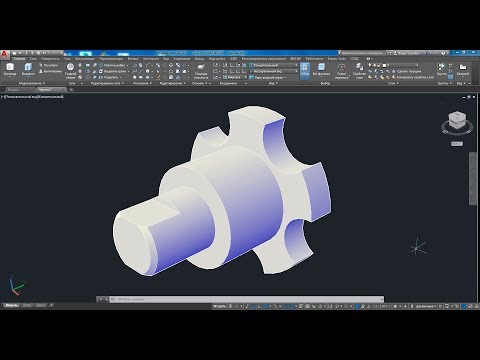Viewport: 480px width, 360px height.
Task: Switch to the Главная ribbon tab
Action: tap(19, 59)
